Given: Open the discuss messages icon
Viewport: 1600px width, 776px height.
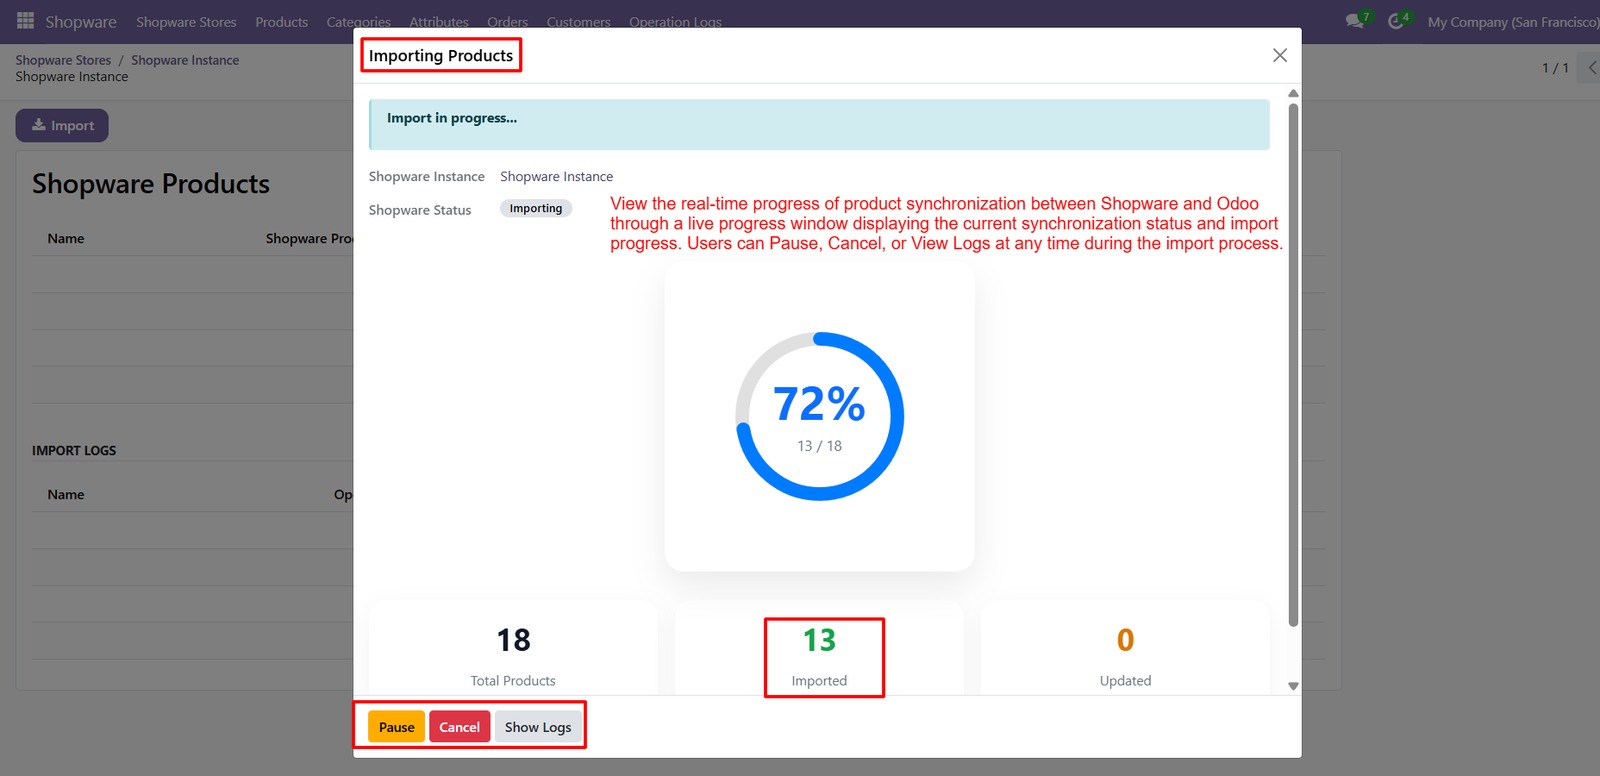Looking at the screenshot, I should click(x=1357, y=21).
